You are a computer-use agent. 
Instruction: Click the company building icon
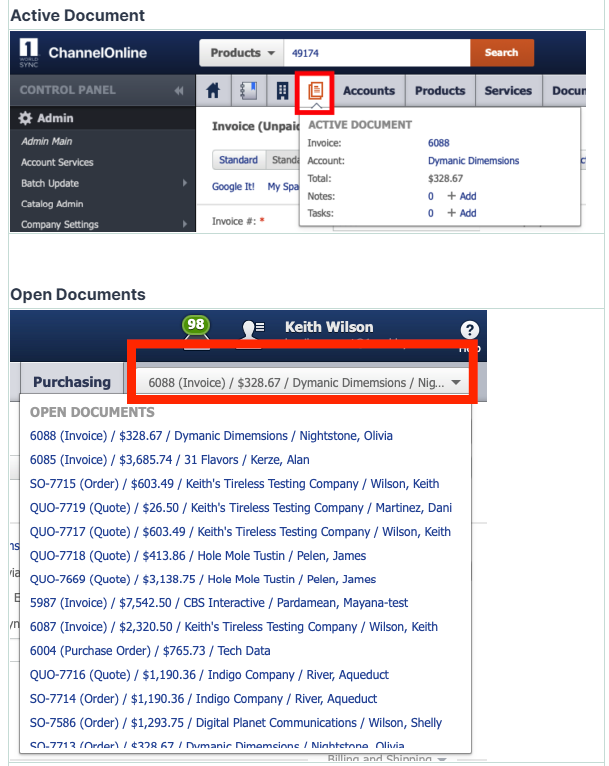tap(283, 91)
